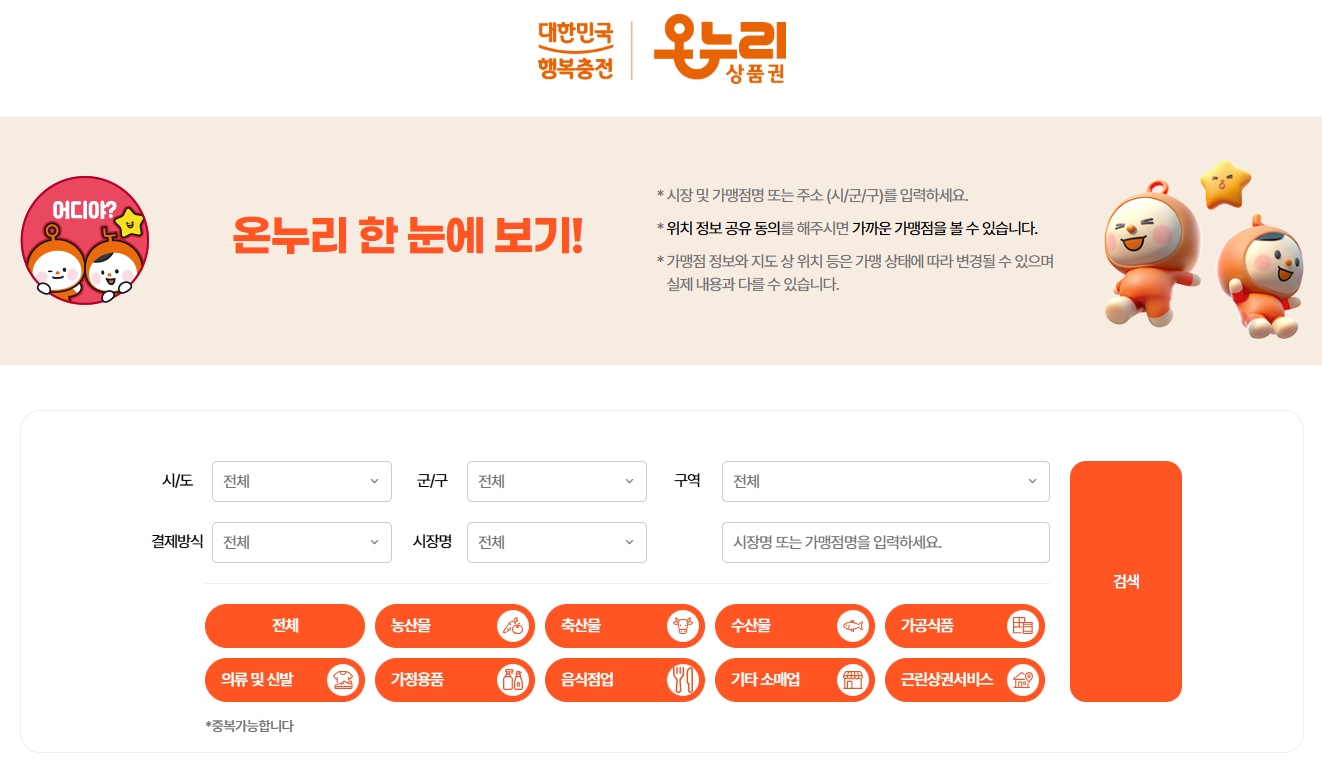Toggle the 축산물 category filter
This screenshot has width=1322, height=762.
point(625,626)
